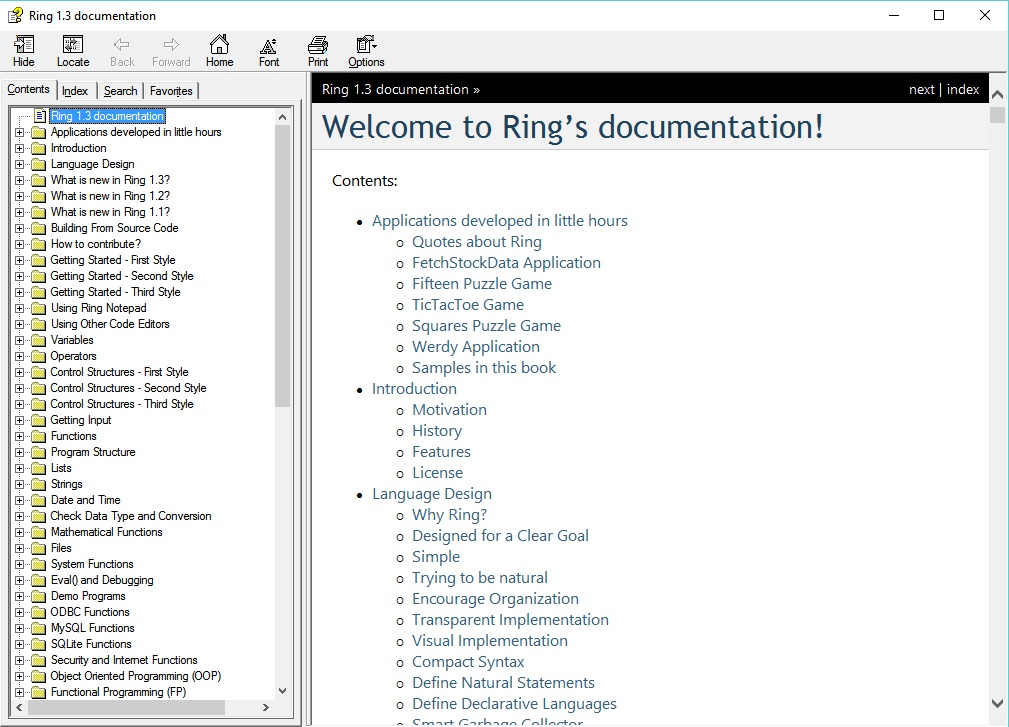Viewport: 1009px width, 727px height.
Task: Click the folder icon beside Files
Action: (x=39, y=548)
